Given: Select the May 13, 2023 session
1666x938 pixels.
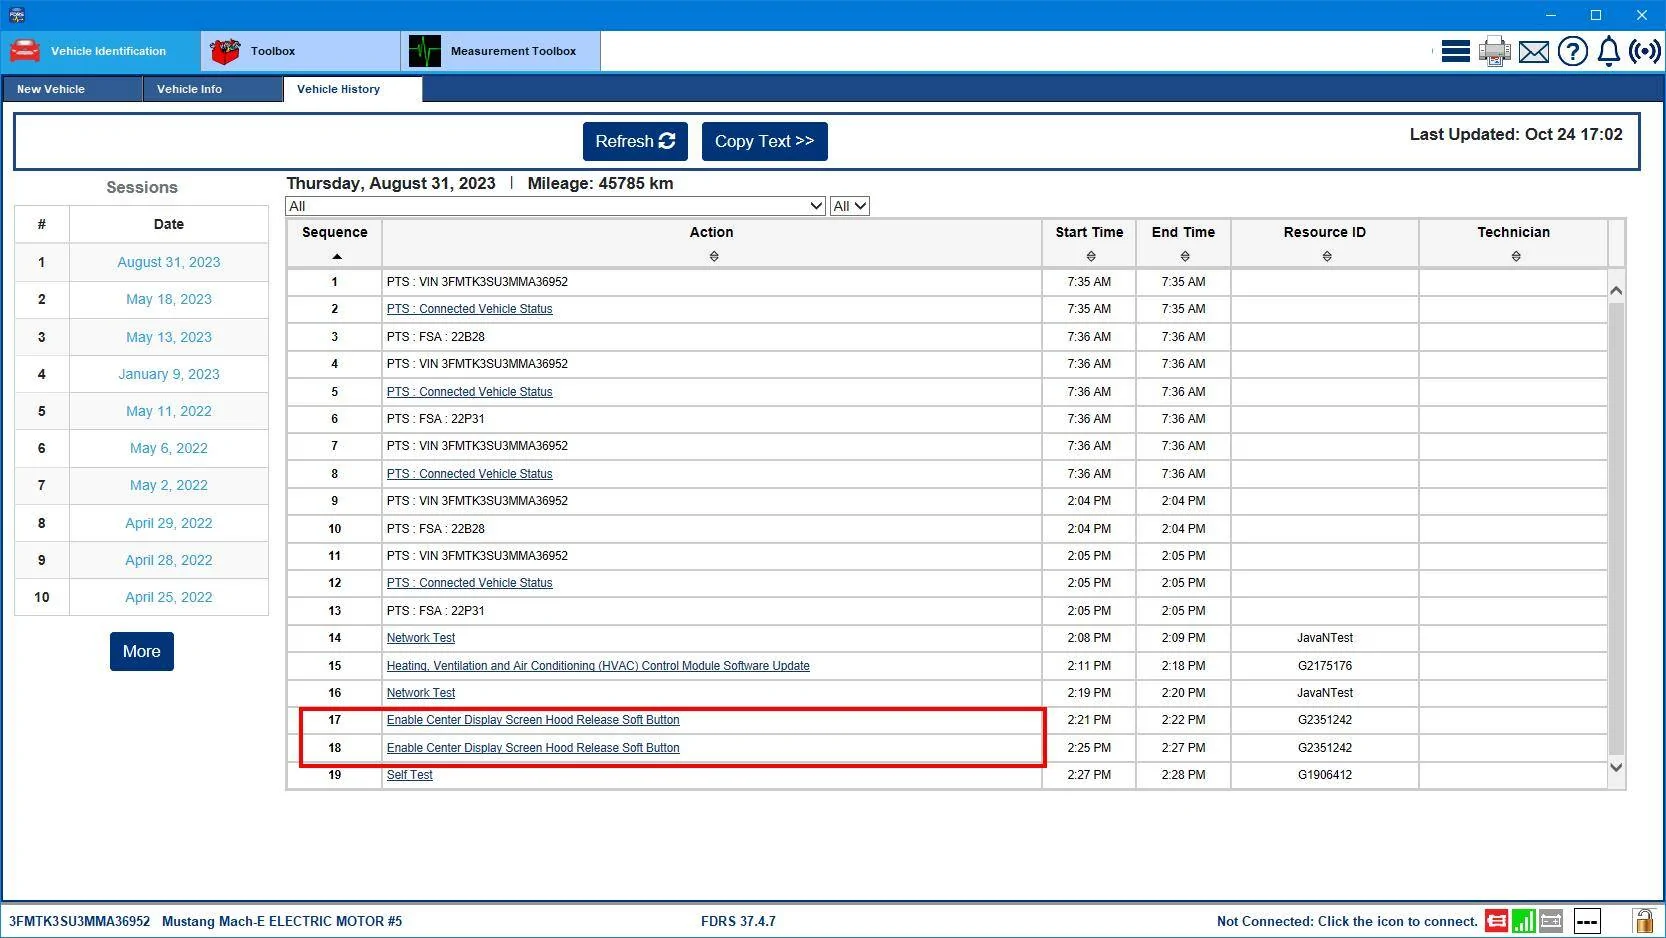Looking at the screenshot, I should [x=169, y=337].
